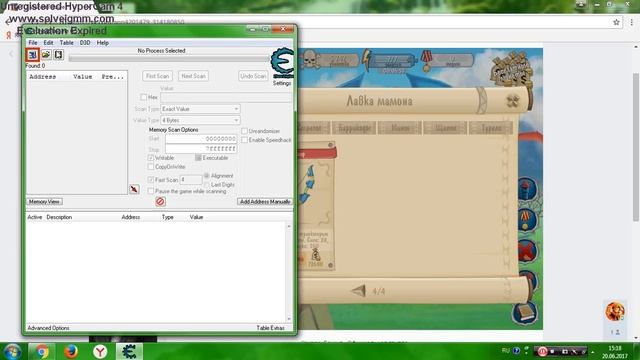The height and width of the screenshot is (360, 640).
Task: Open browser three-dot menu
Action: tap(631, 22)
